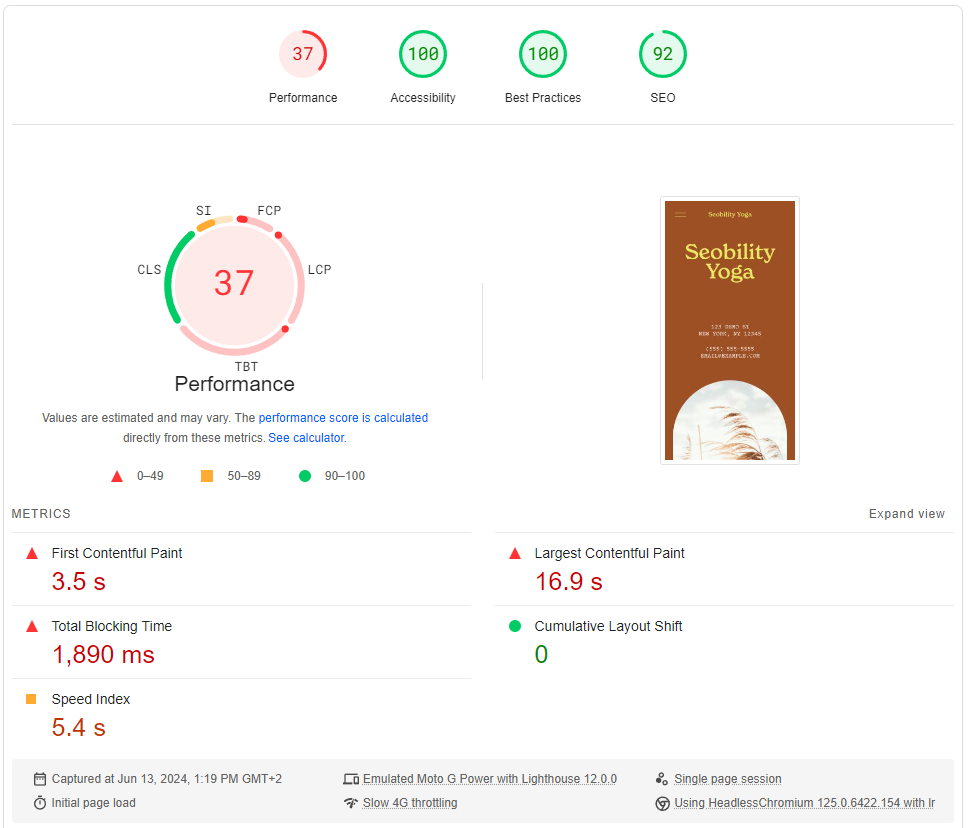Click the orange square beside Speed Index
Viewport: 968px width, 828px height.
coord(31,698)
